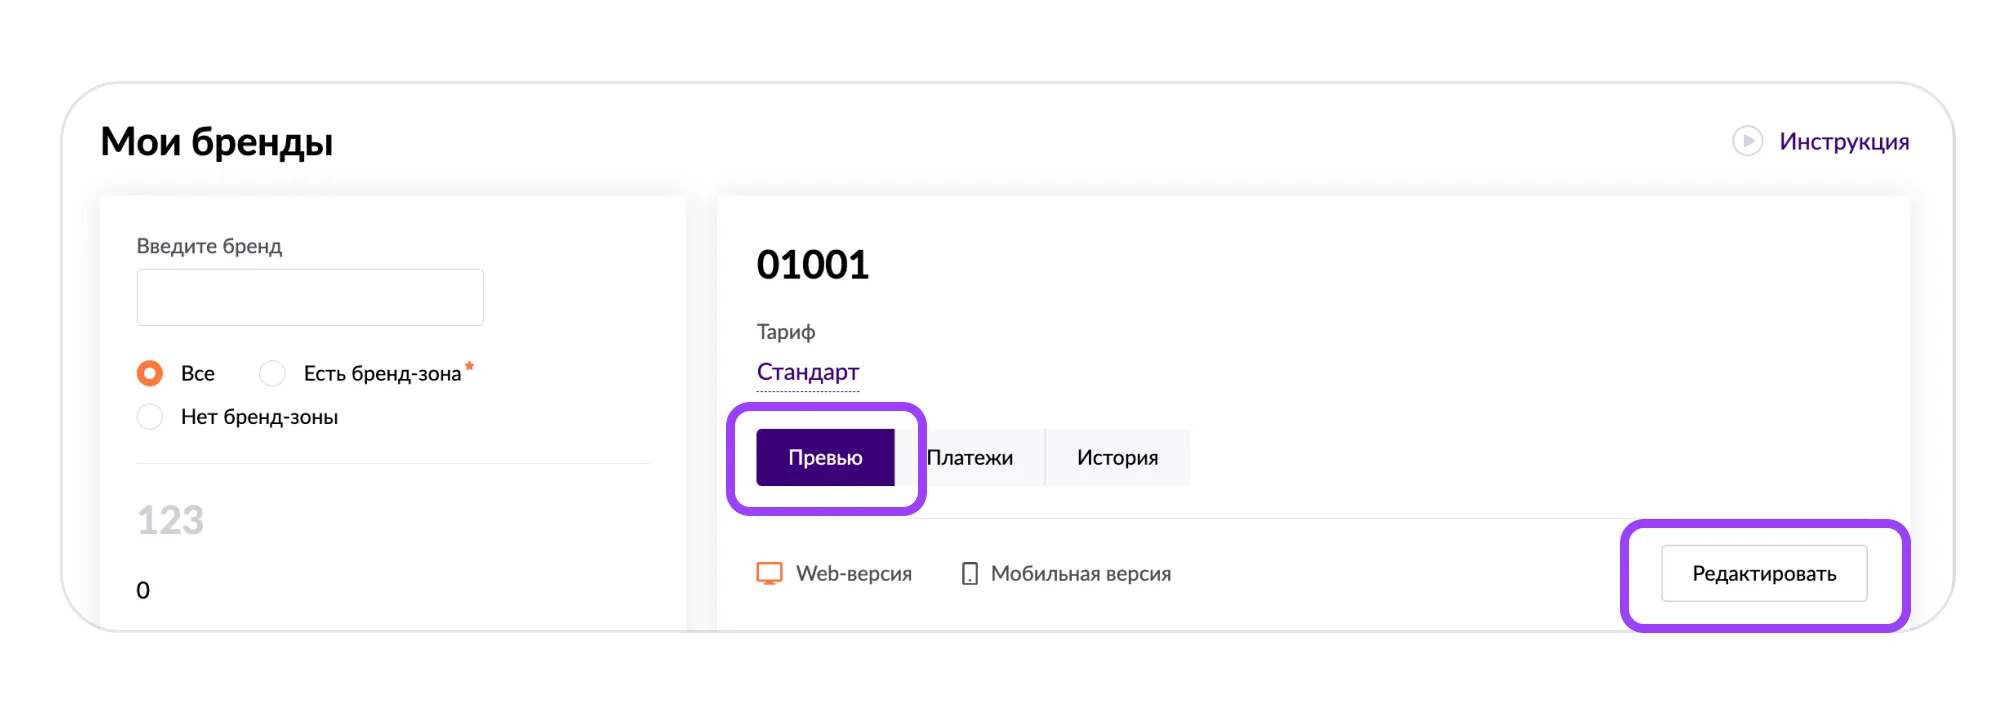Focus the Введите бренд input field

pos(310,297)
